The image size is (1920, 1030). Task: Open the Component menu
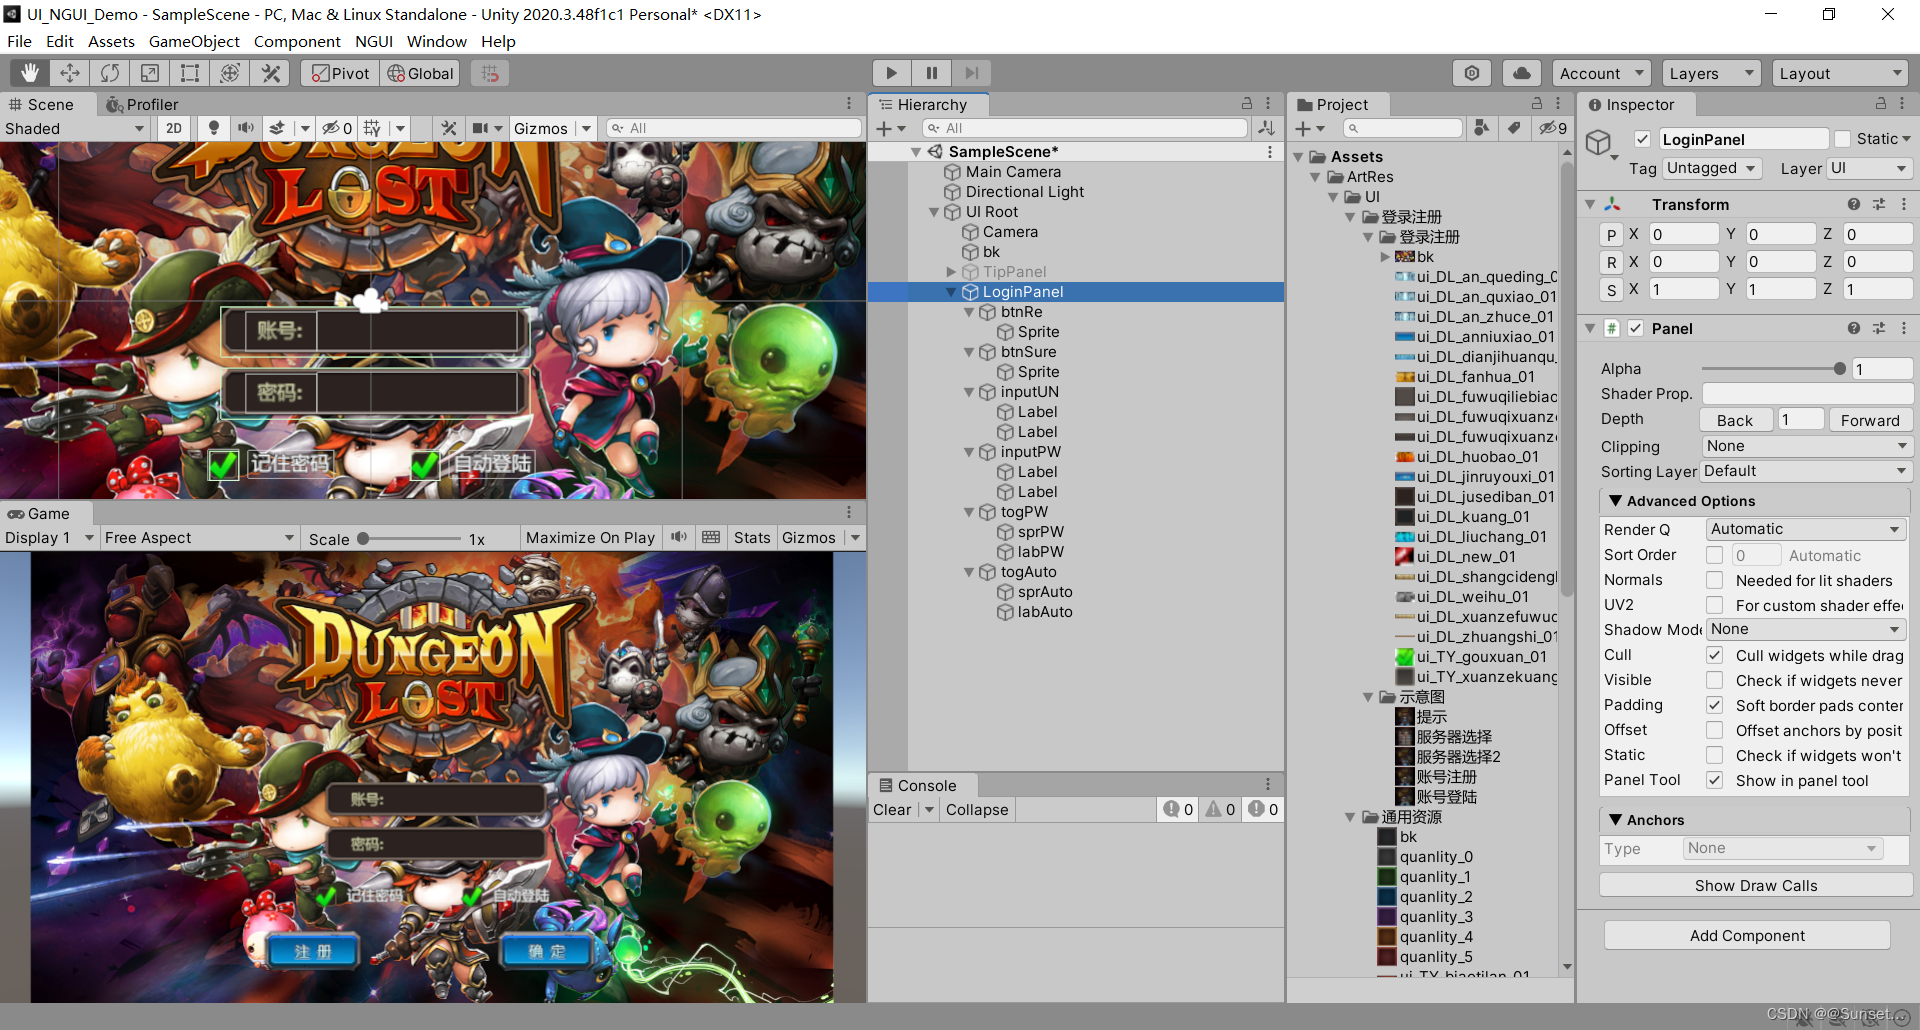click(x=297, y=41)
